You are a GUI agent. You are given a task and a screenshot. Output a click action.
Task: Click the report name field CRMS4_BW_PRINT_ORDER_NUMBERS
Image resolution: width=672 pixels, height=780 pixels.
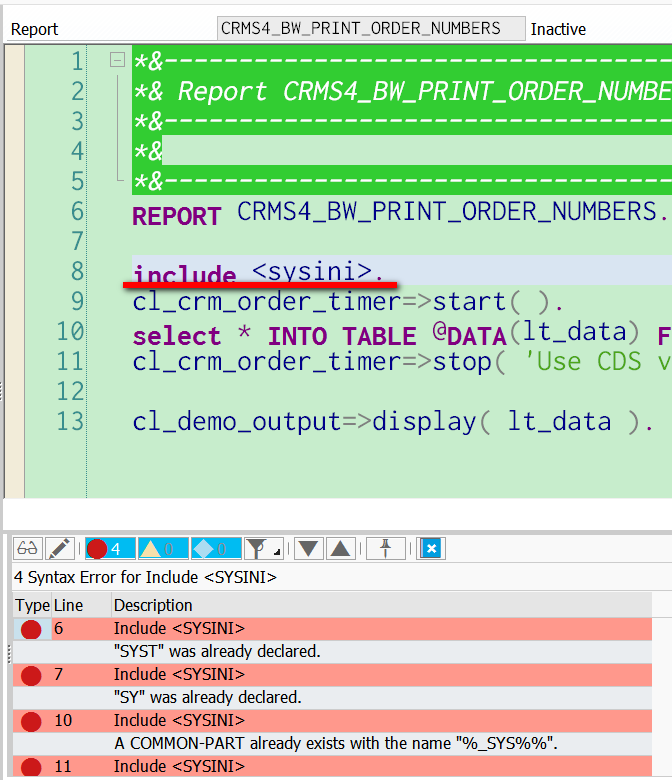click(371, 28)
